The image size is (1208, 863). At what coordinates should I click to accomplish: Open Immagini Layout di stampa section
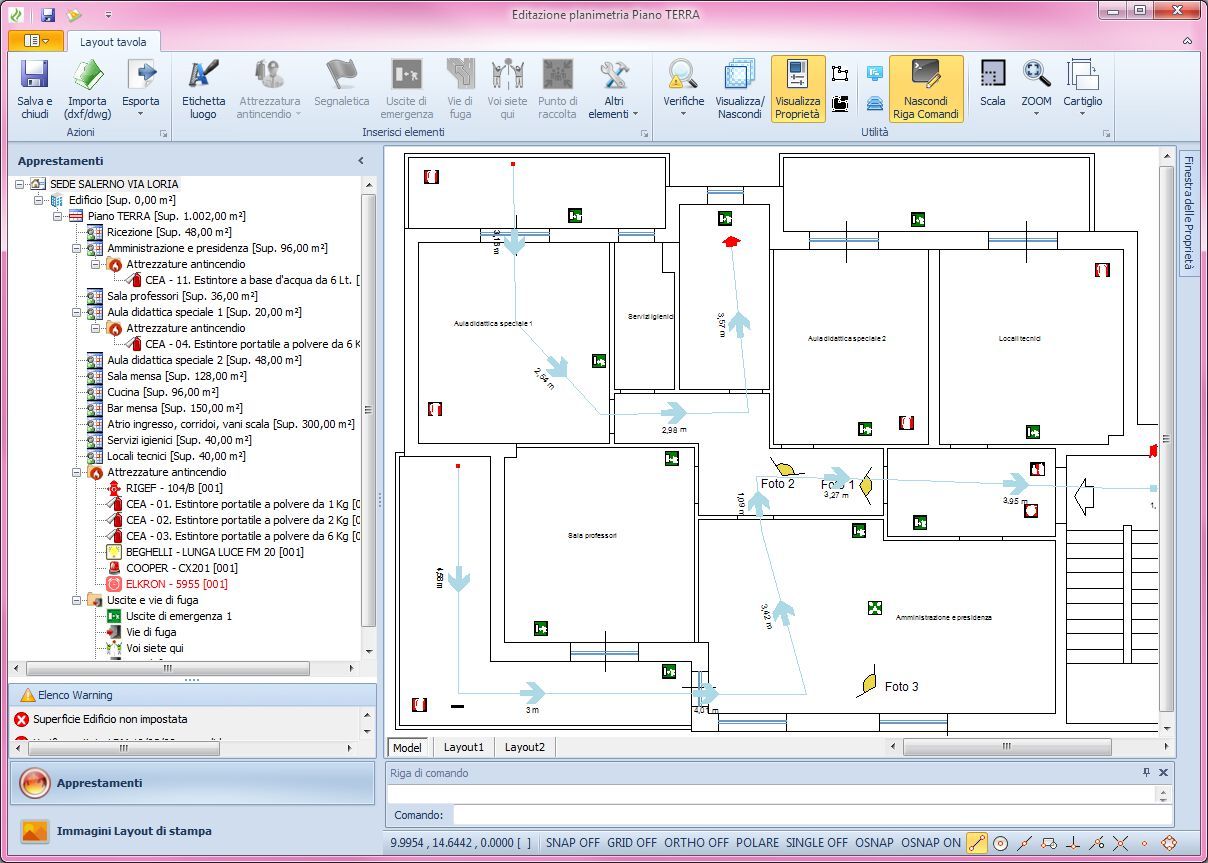click(134, 831)
